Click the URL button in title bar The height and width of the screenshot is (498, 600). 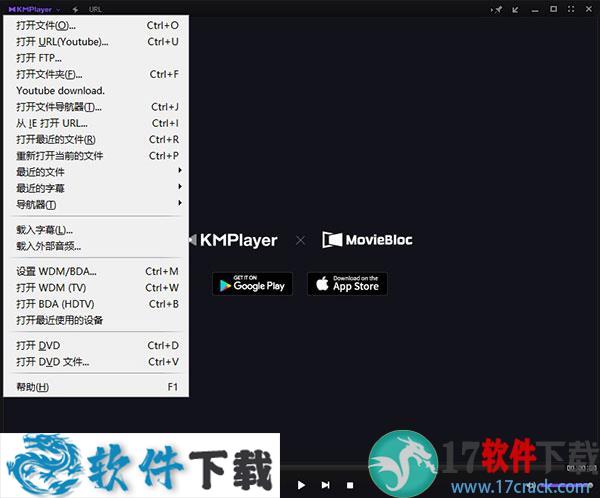point(95,9)
